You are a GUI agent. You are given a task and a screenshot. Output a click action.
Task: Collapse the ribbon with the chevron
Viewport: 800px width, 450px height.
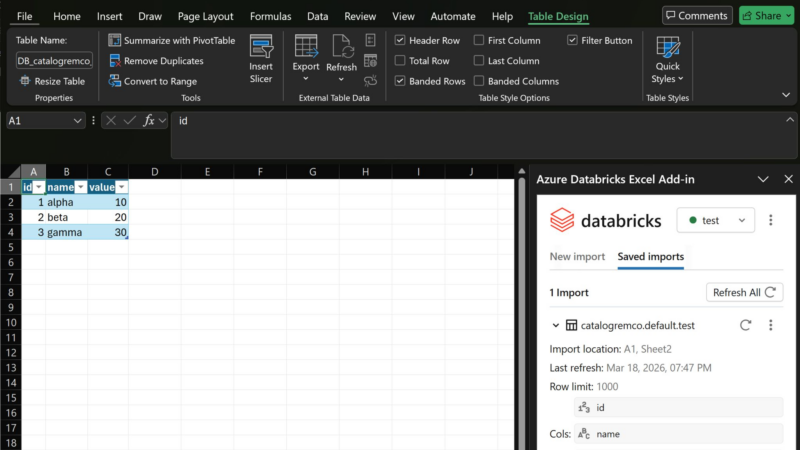click(786, 95)
